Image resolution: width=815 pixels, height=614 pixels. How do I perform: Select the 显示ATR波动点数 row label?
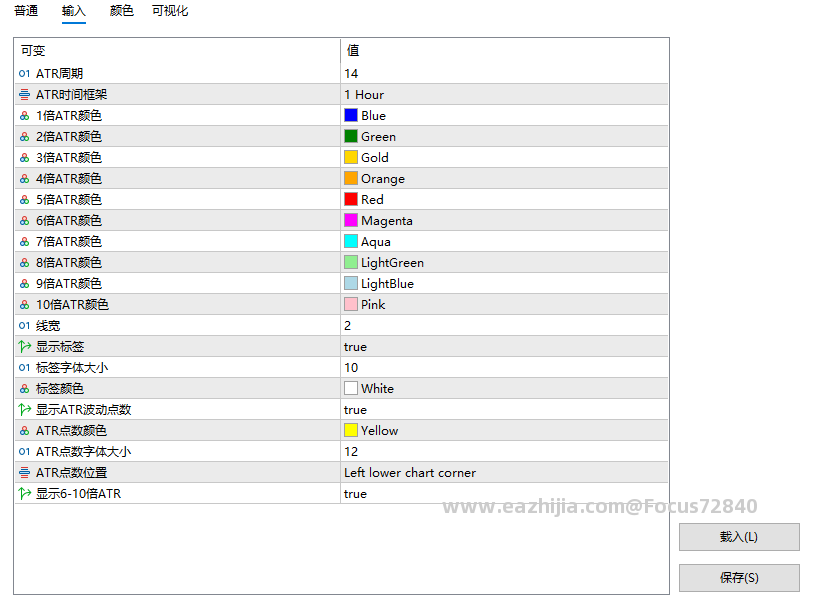(83, 410)
